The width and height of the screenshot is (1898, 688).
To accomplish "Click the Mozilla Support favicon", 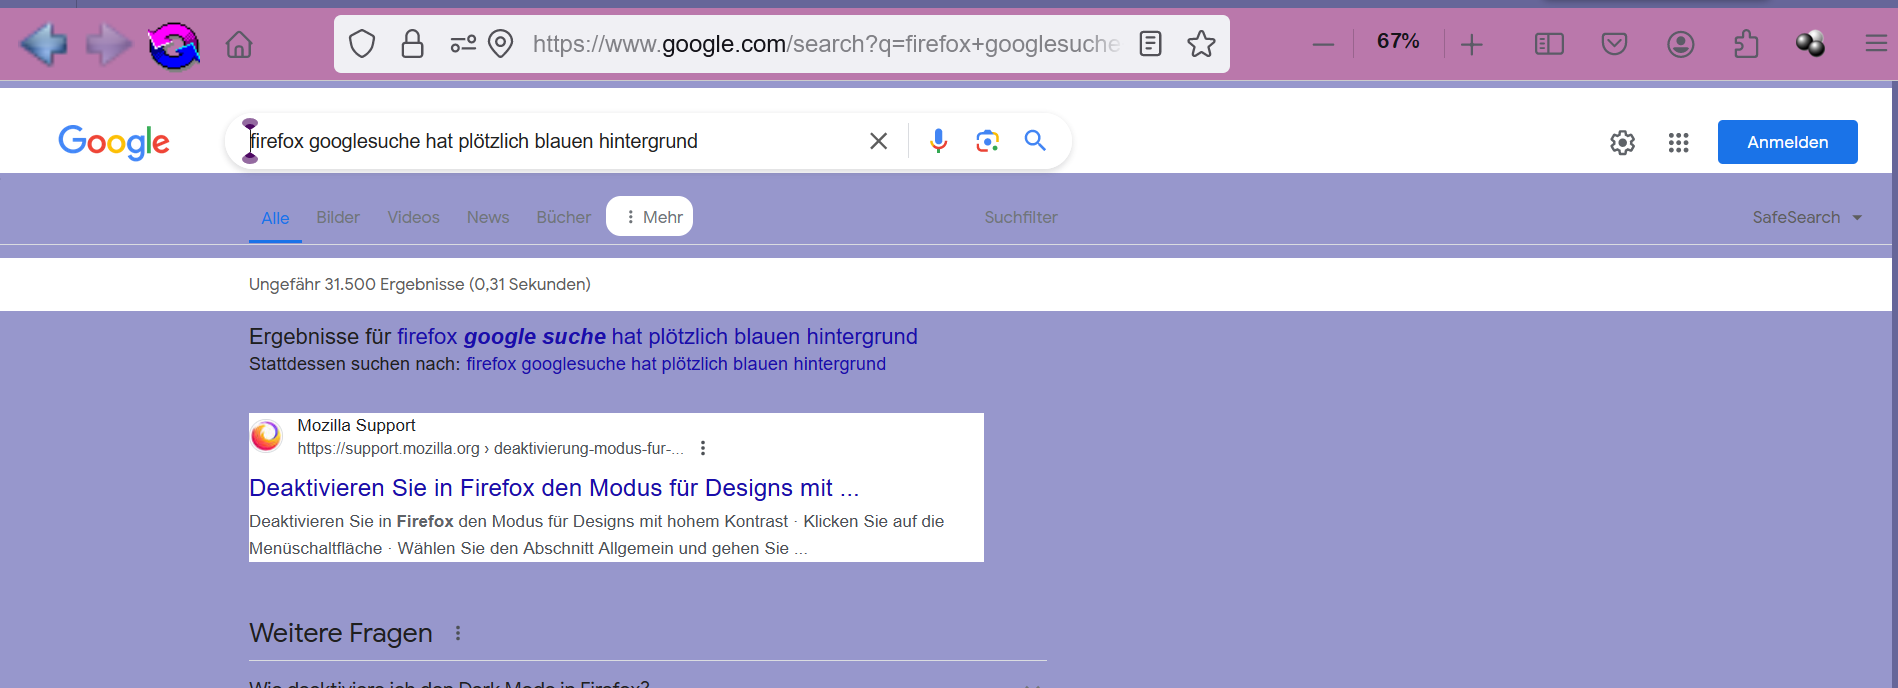I will pos(266,436).
